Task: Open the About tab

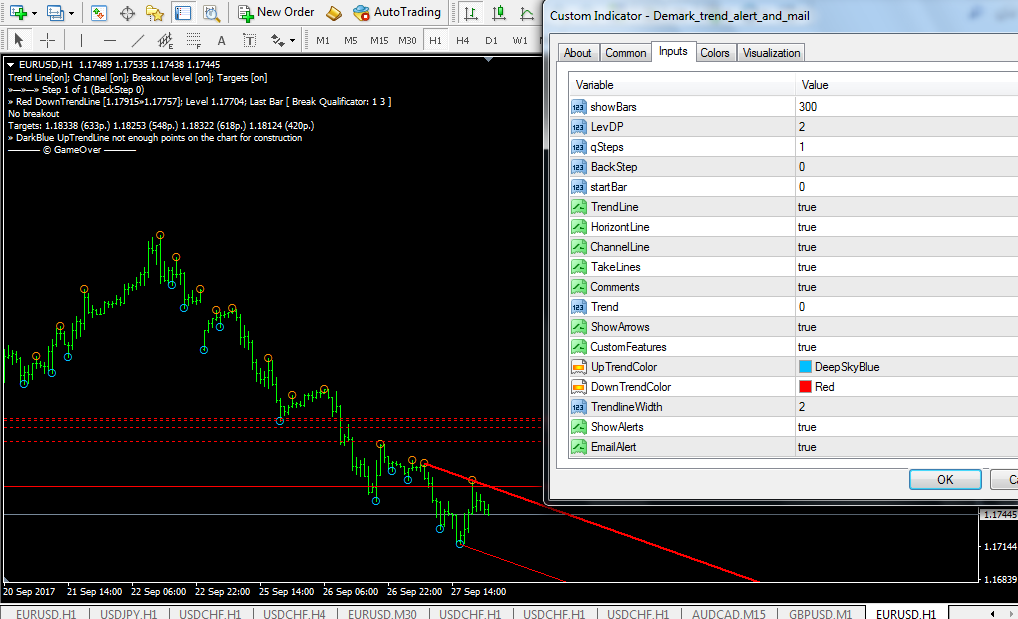Action: click(577, 53)
